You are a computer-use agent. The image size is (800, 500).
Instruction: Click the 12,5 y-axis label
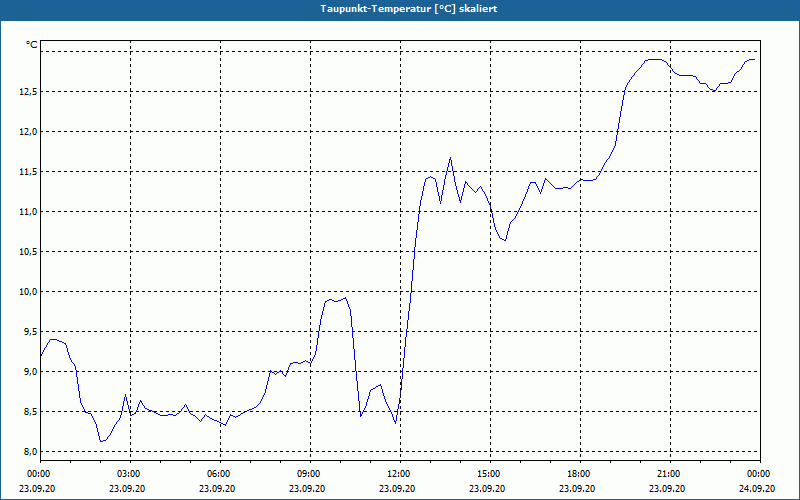click(x=29, y=92)
